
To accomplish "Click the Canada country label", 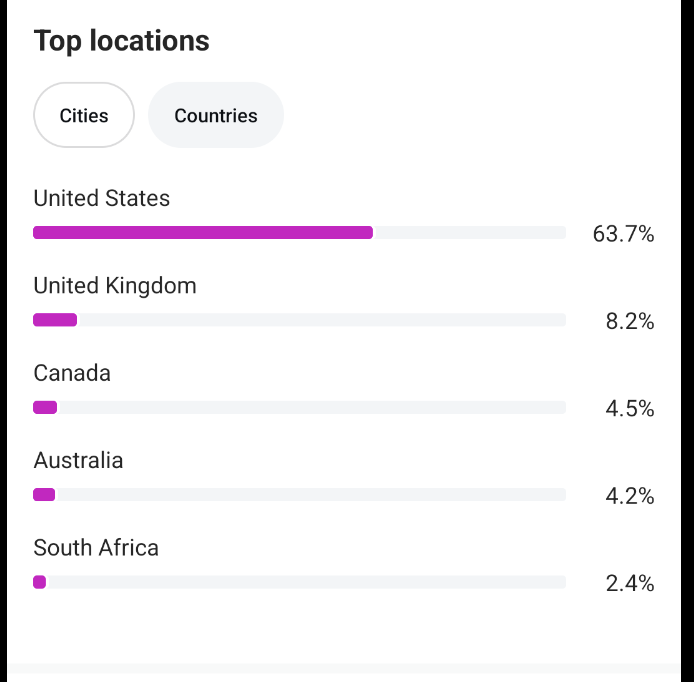I will (x=72, y=373).
